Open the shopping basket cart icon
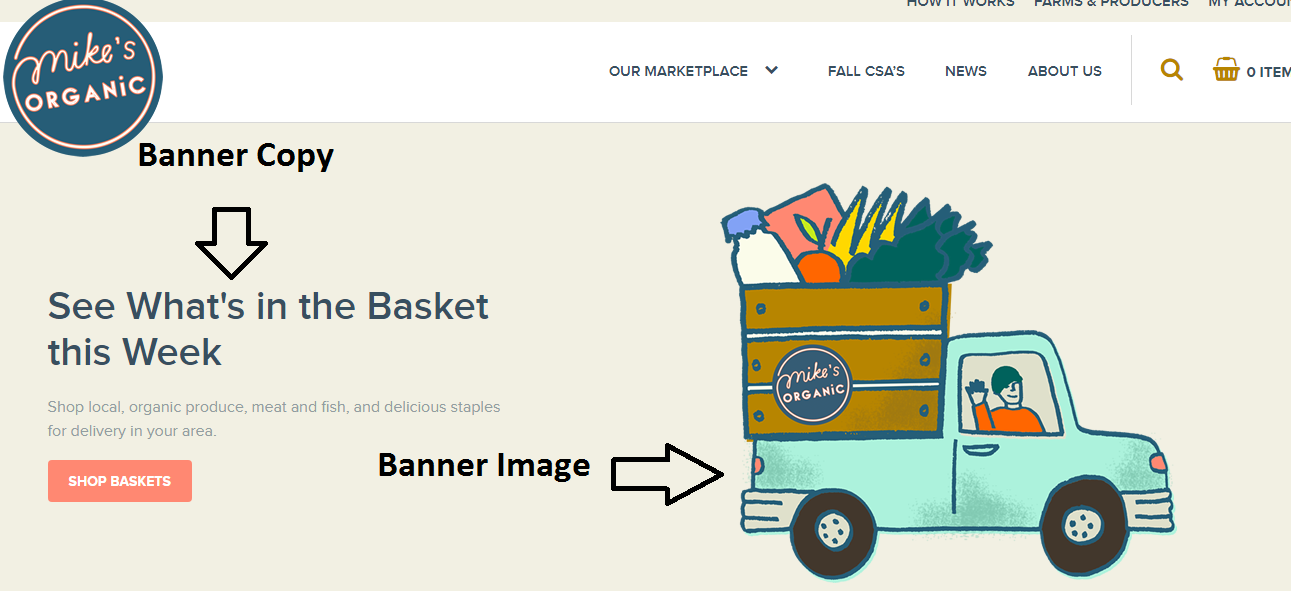The image size is (1291, 591). (x=1226, y=69)
